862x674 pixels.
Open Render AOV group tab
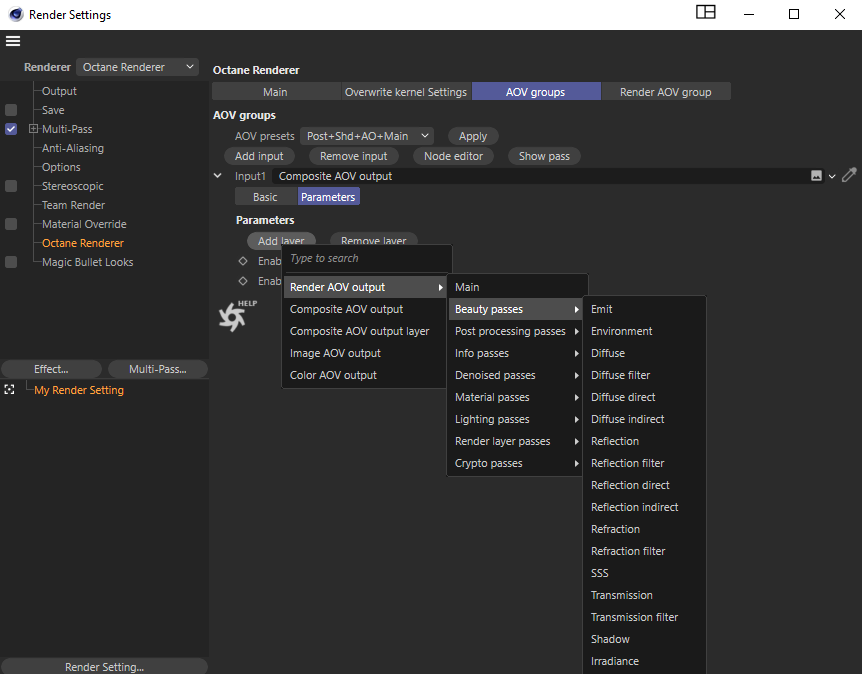pyautogui.click(x=666, y=92)
